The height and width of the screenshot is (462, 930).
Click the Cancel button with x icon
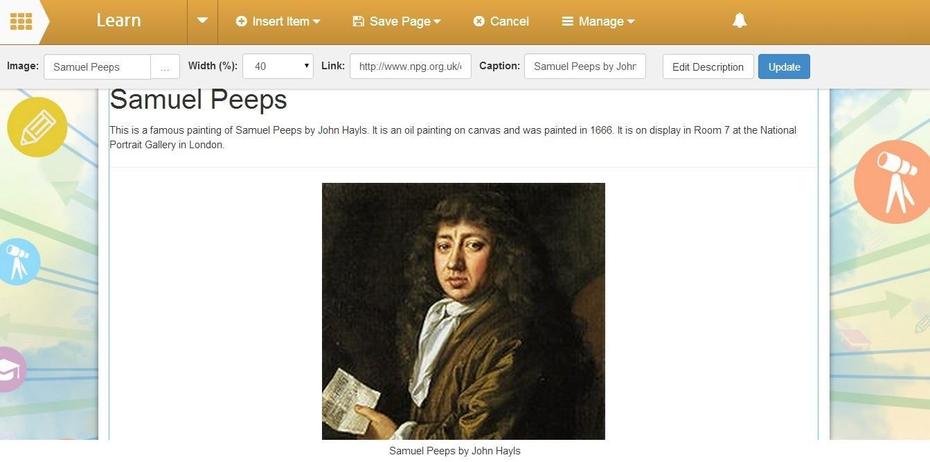click(501, 21)
